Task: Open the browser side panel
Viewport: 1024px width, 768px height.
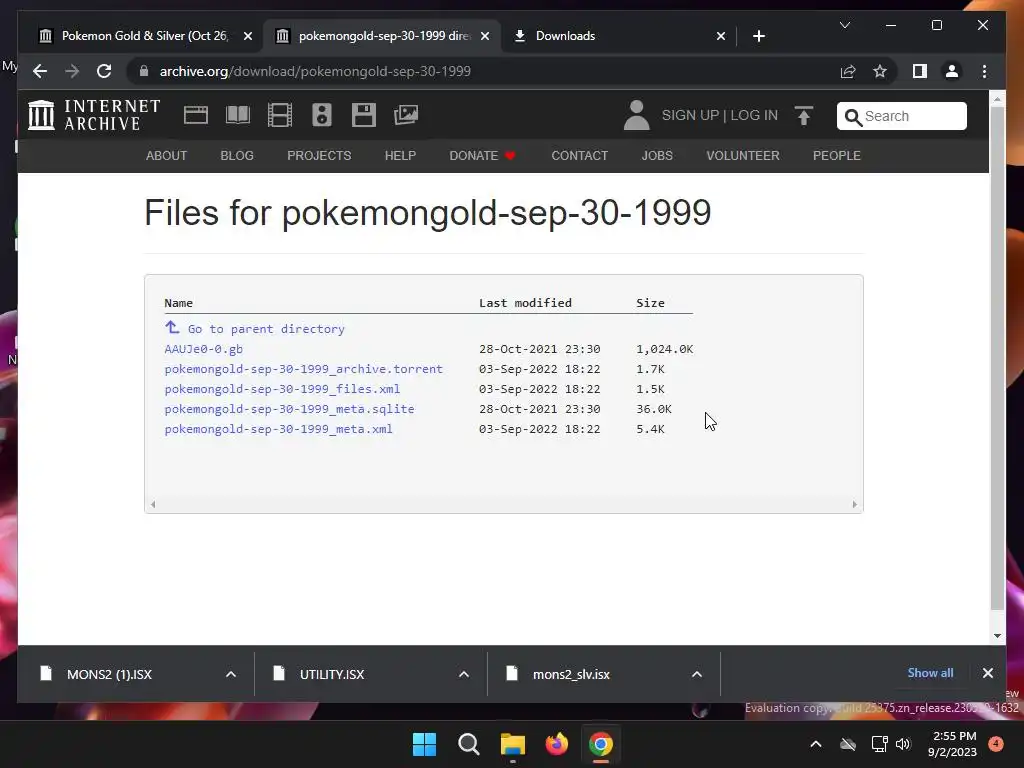Action: (920, 71)
